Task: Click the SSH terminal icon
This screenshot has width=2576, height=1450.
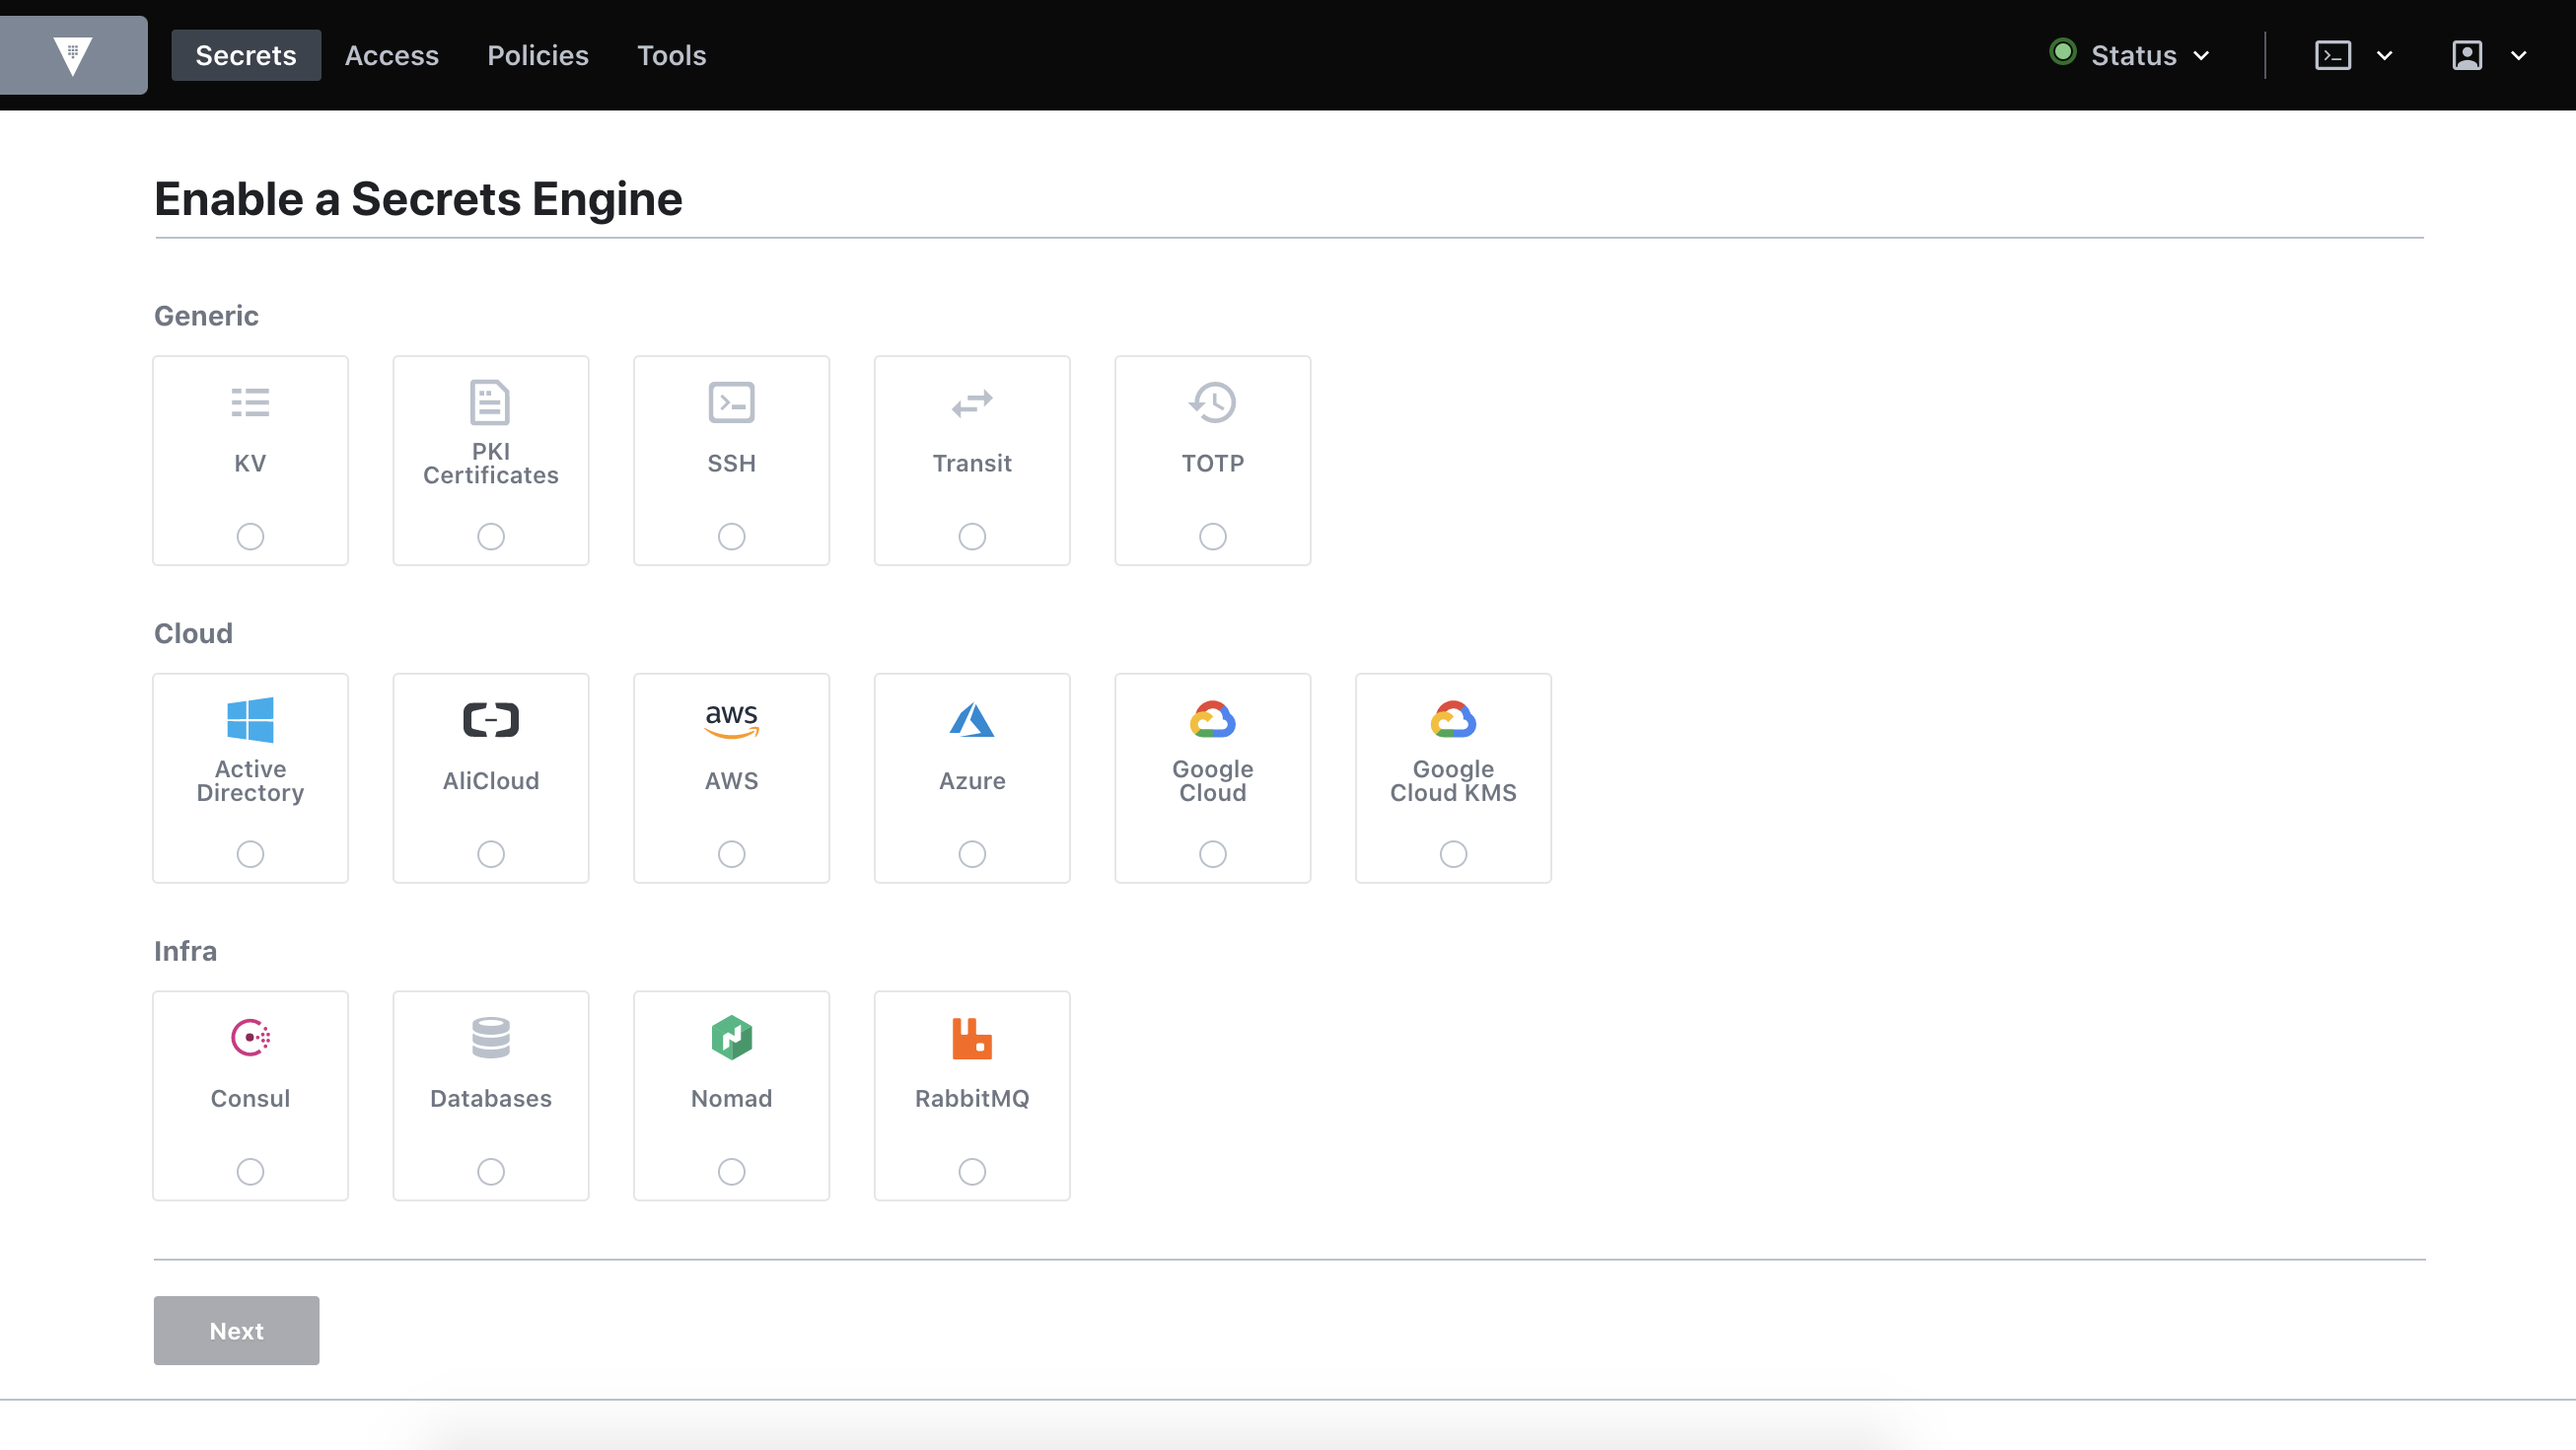Action: 731,403
